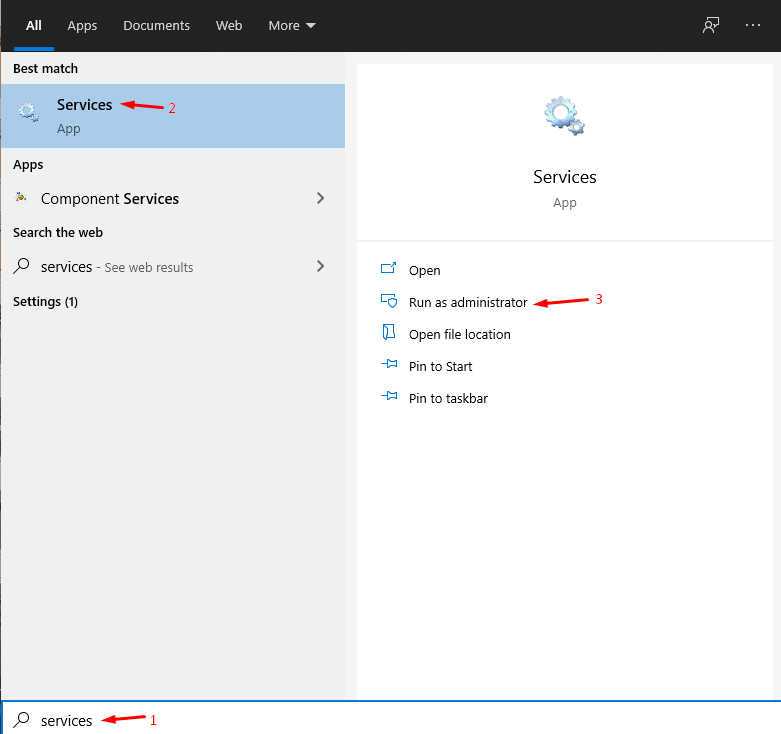Click the Open file location icon

pos(389,334)
